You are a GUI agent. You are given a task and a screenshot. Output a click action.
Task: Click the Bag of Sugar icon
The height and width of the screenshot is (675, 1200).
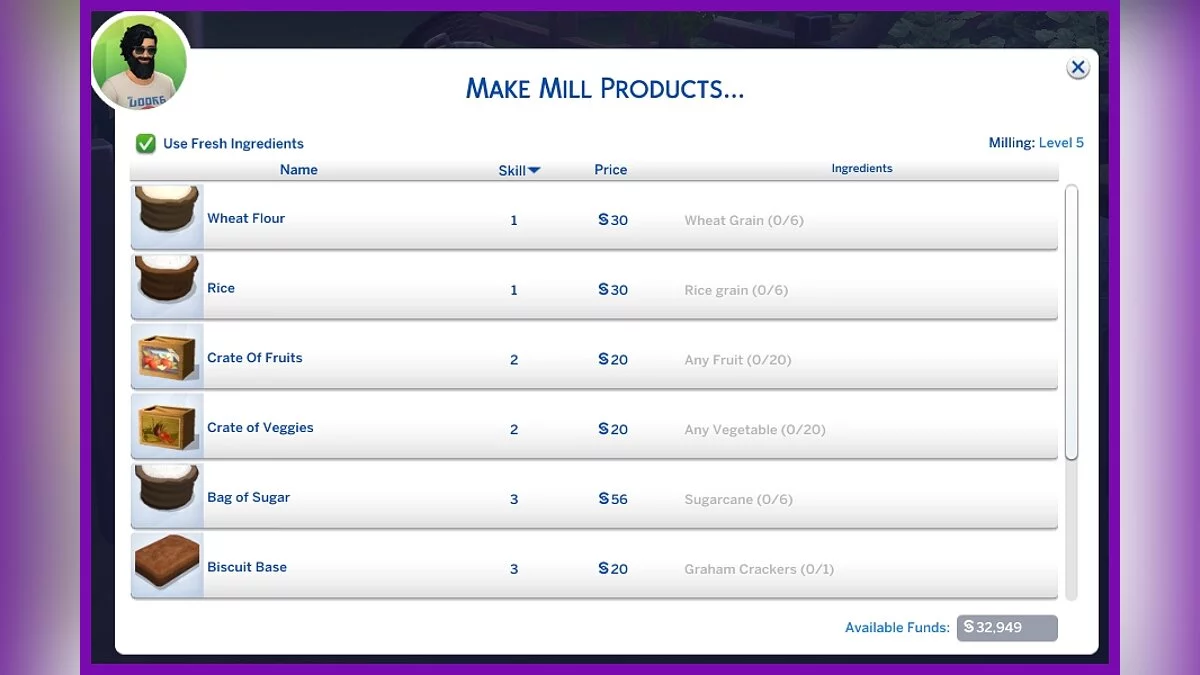(167, 497)
